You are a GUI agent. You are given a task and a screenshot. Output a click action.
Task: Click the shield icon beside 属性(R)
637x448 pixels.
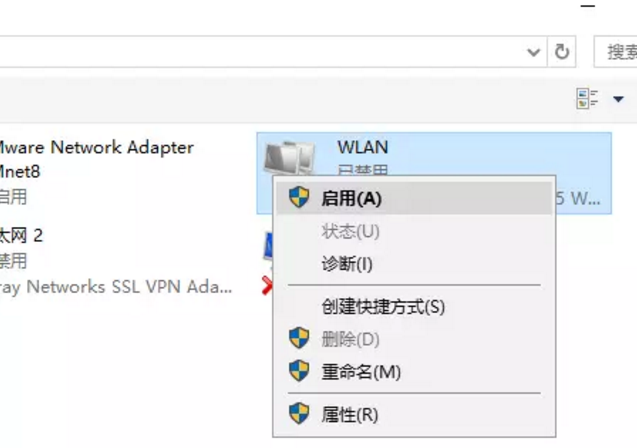299,413
